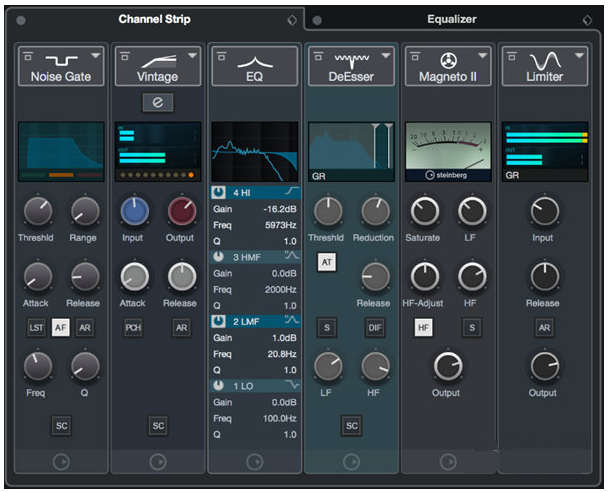
Task: Click the 4 HI Gain value -16.2dB
Action: click(x=280, y=209)
